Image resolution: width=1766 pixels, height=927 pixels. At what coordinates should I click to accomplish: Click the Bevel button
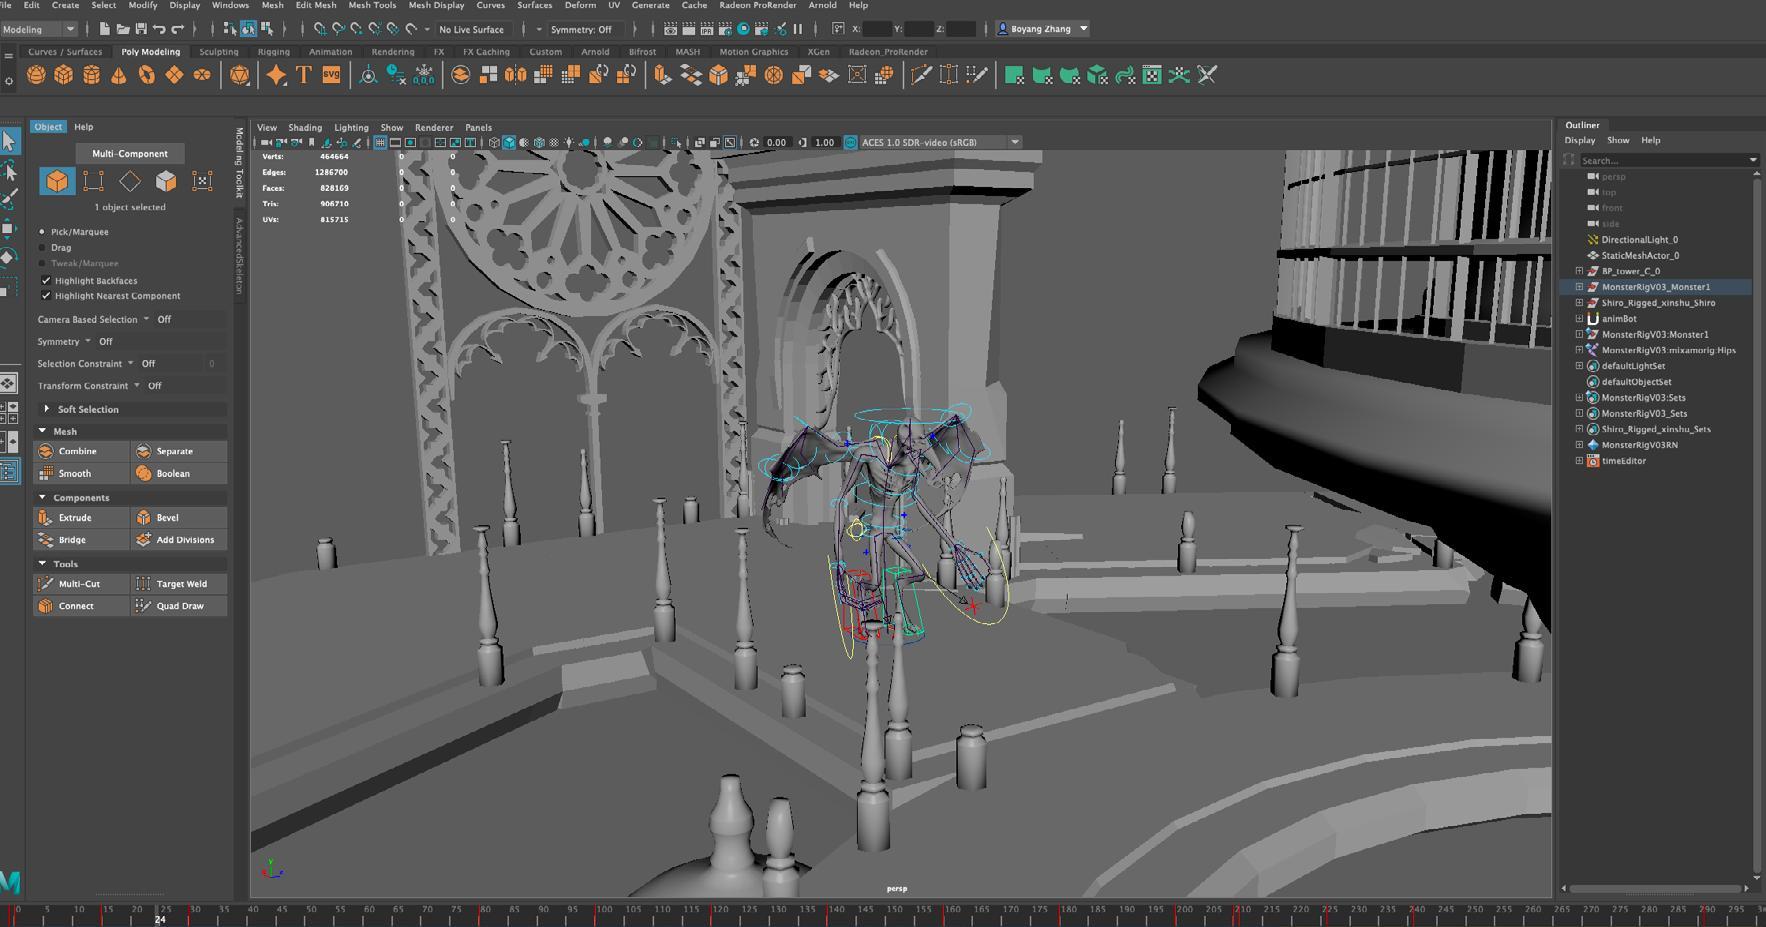(x=179, y=518)
